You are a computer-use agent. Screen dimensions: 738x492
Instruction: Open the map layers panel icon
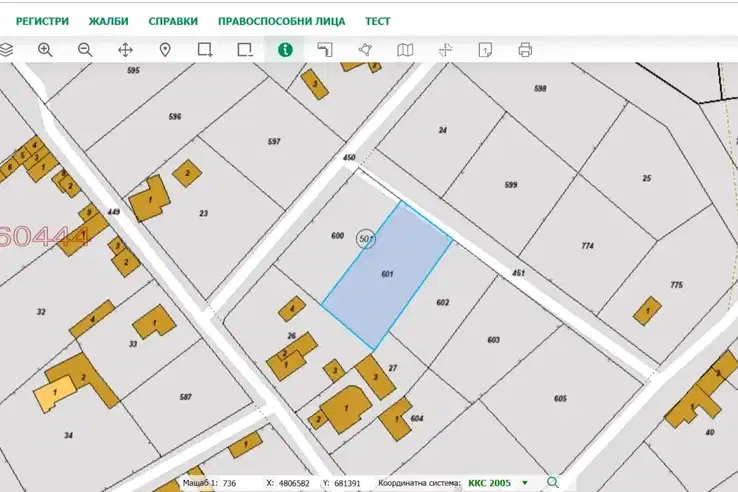pos(6,49)
